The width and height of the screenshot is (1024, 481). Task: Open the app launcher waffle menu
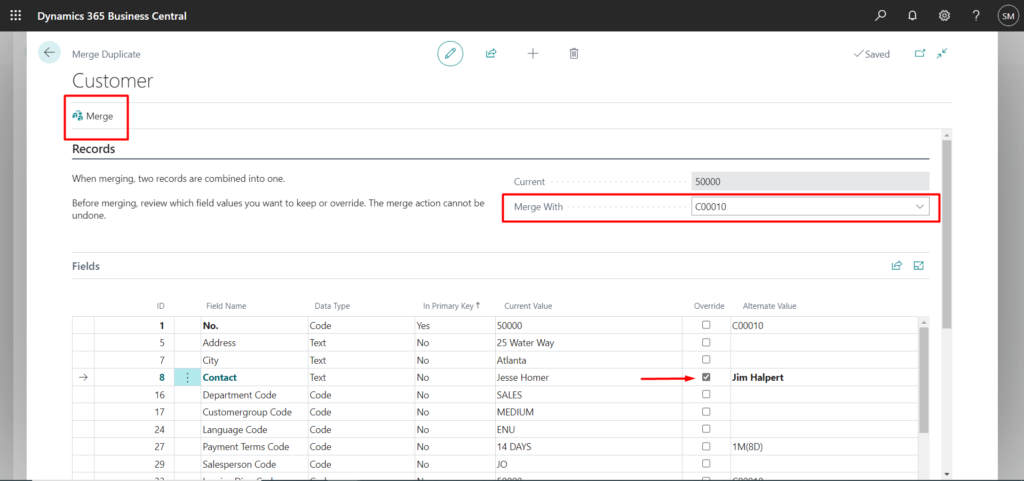[15, 15]
